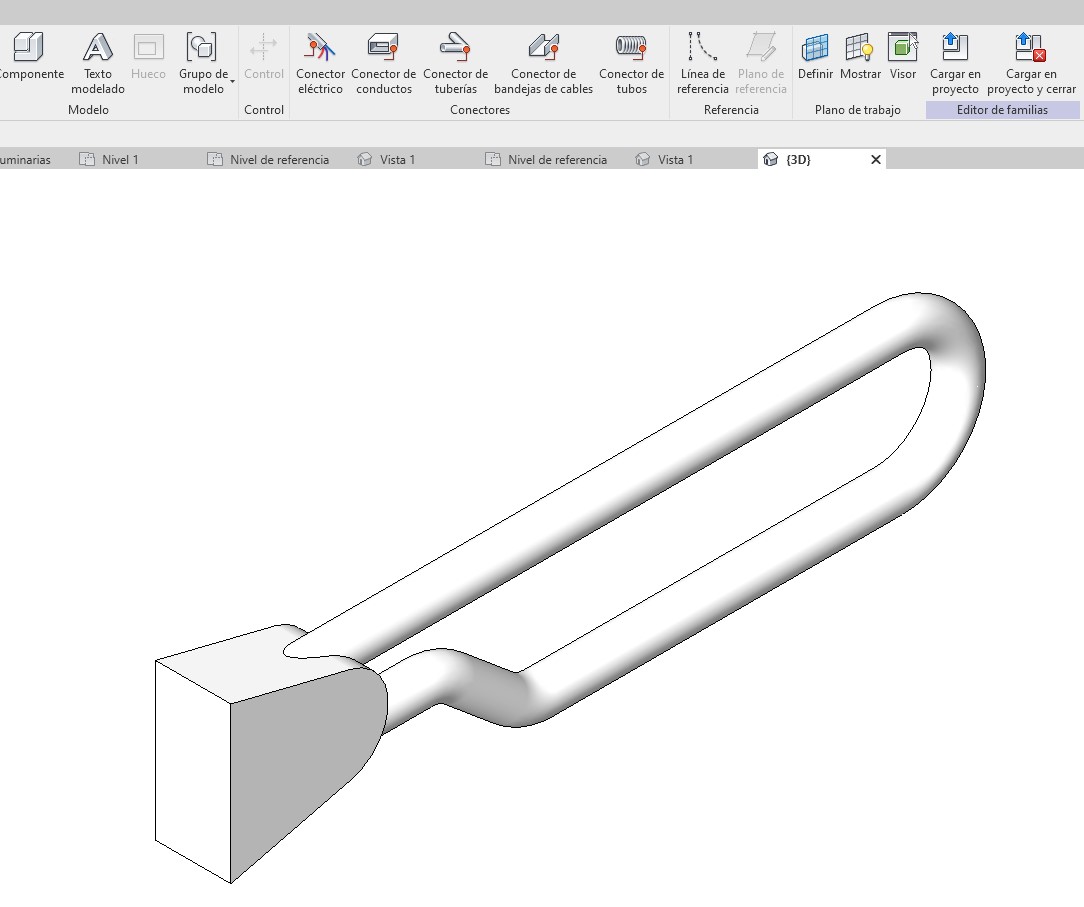Choose the Conector de tuberías tool

coord(455,48)
